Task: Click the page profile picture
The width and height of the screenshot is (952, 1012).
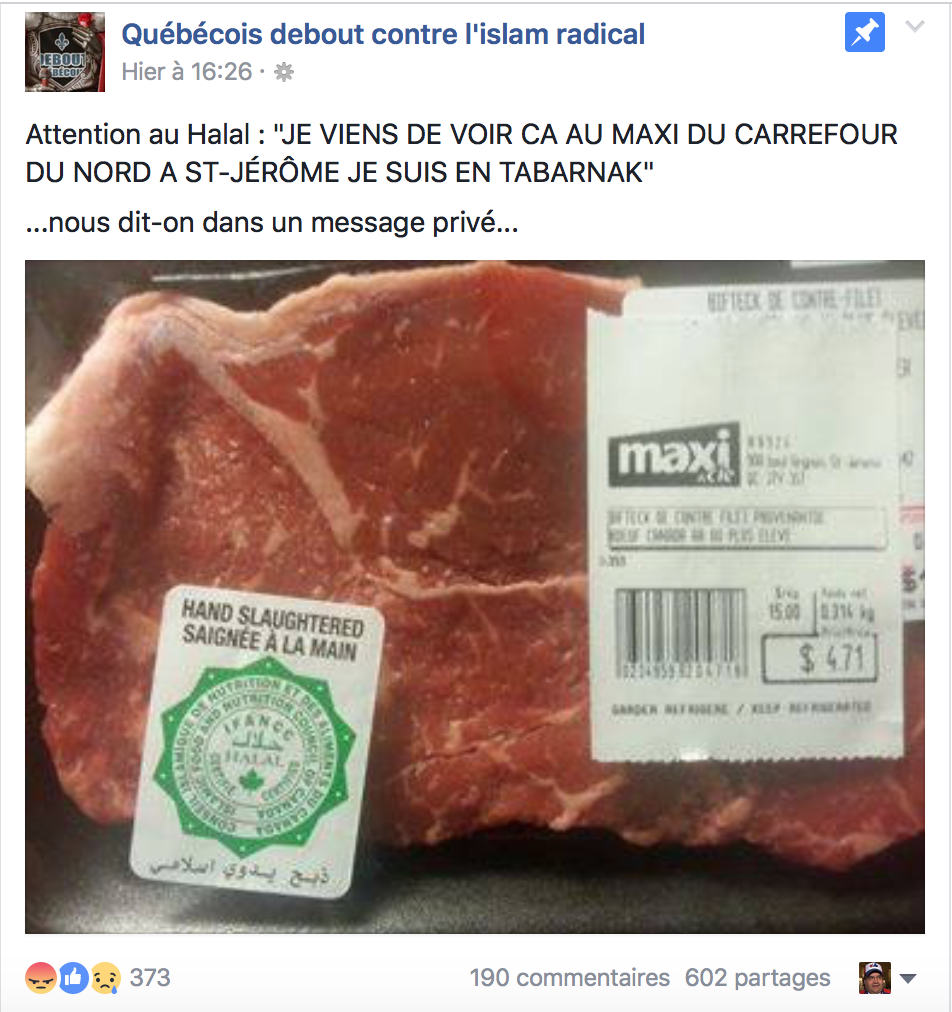Action: coord(65,52)
